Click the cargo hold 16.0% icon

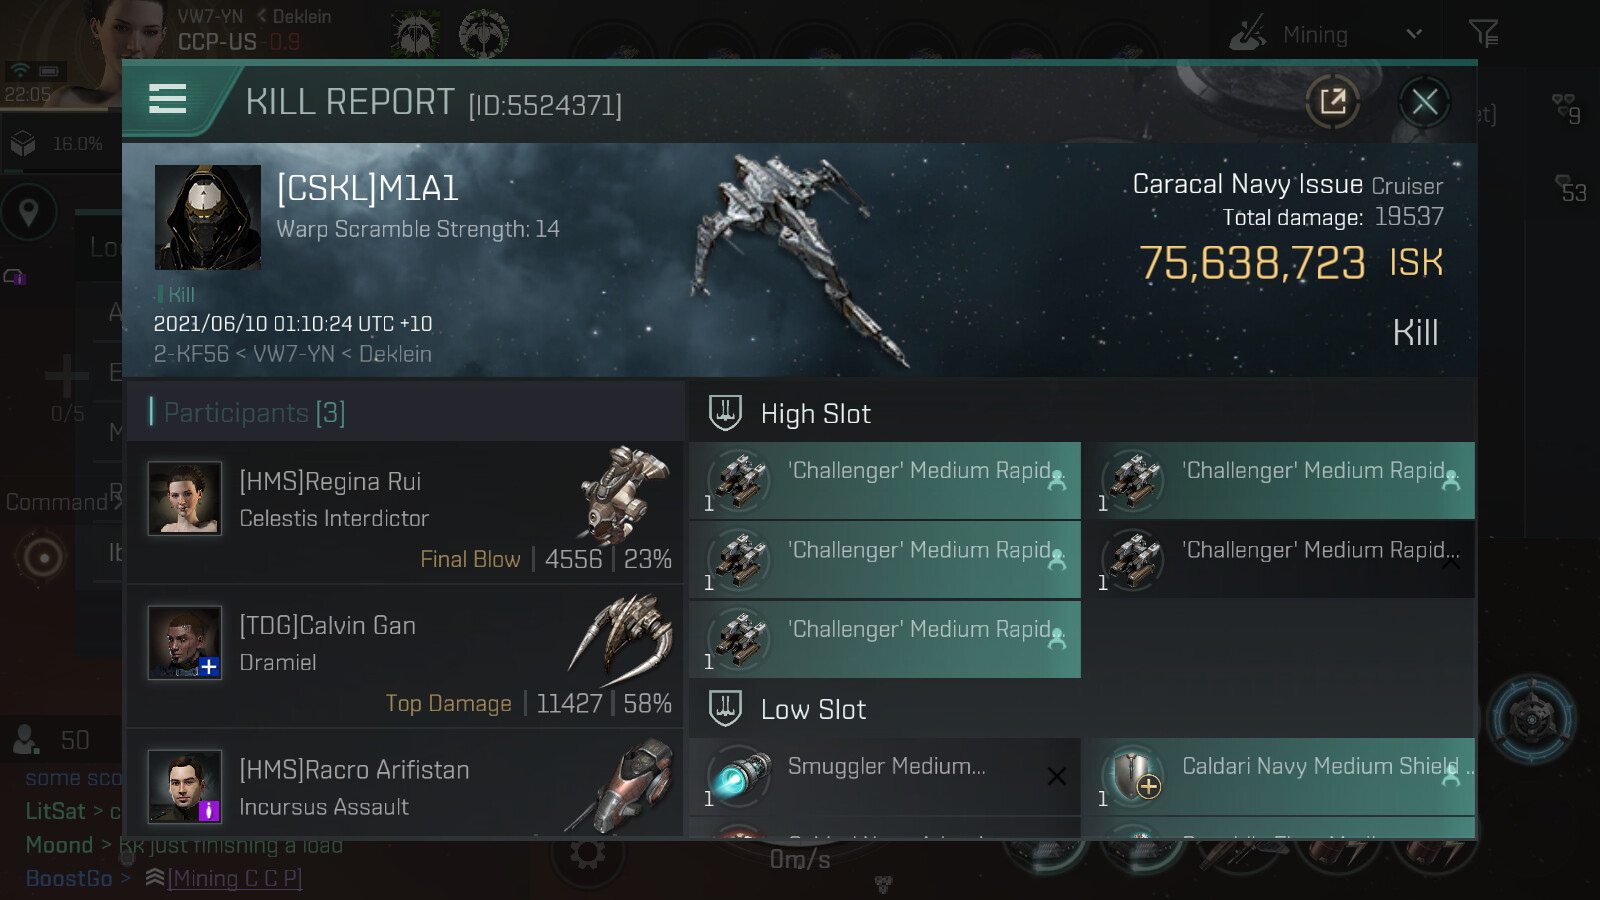[x=23, y=144]
